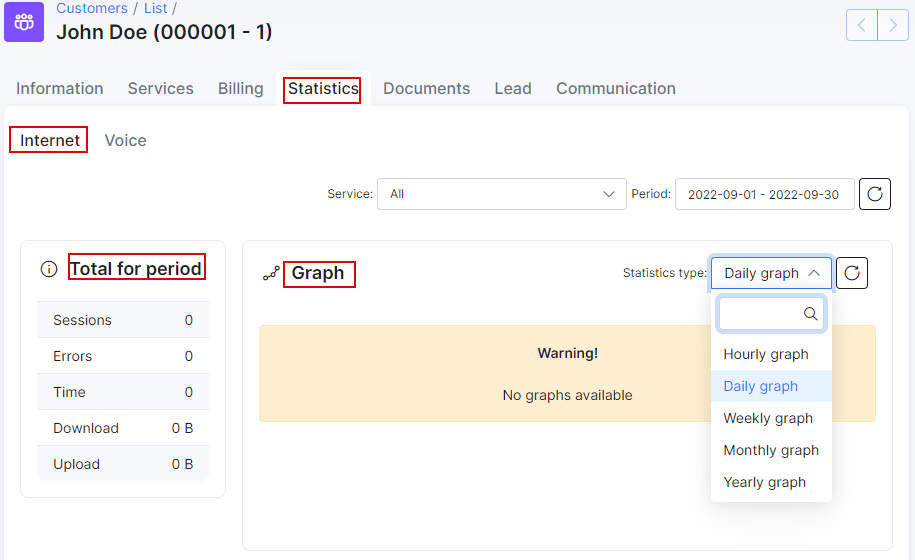Screen dimensions: 915x560
Task: Follow the List breadcrumb link
Action: [x=155, y=8]
